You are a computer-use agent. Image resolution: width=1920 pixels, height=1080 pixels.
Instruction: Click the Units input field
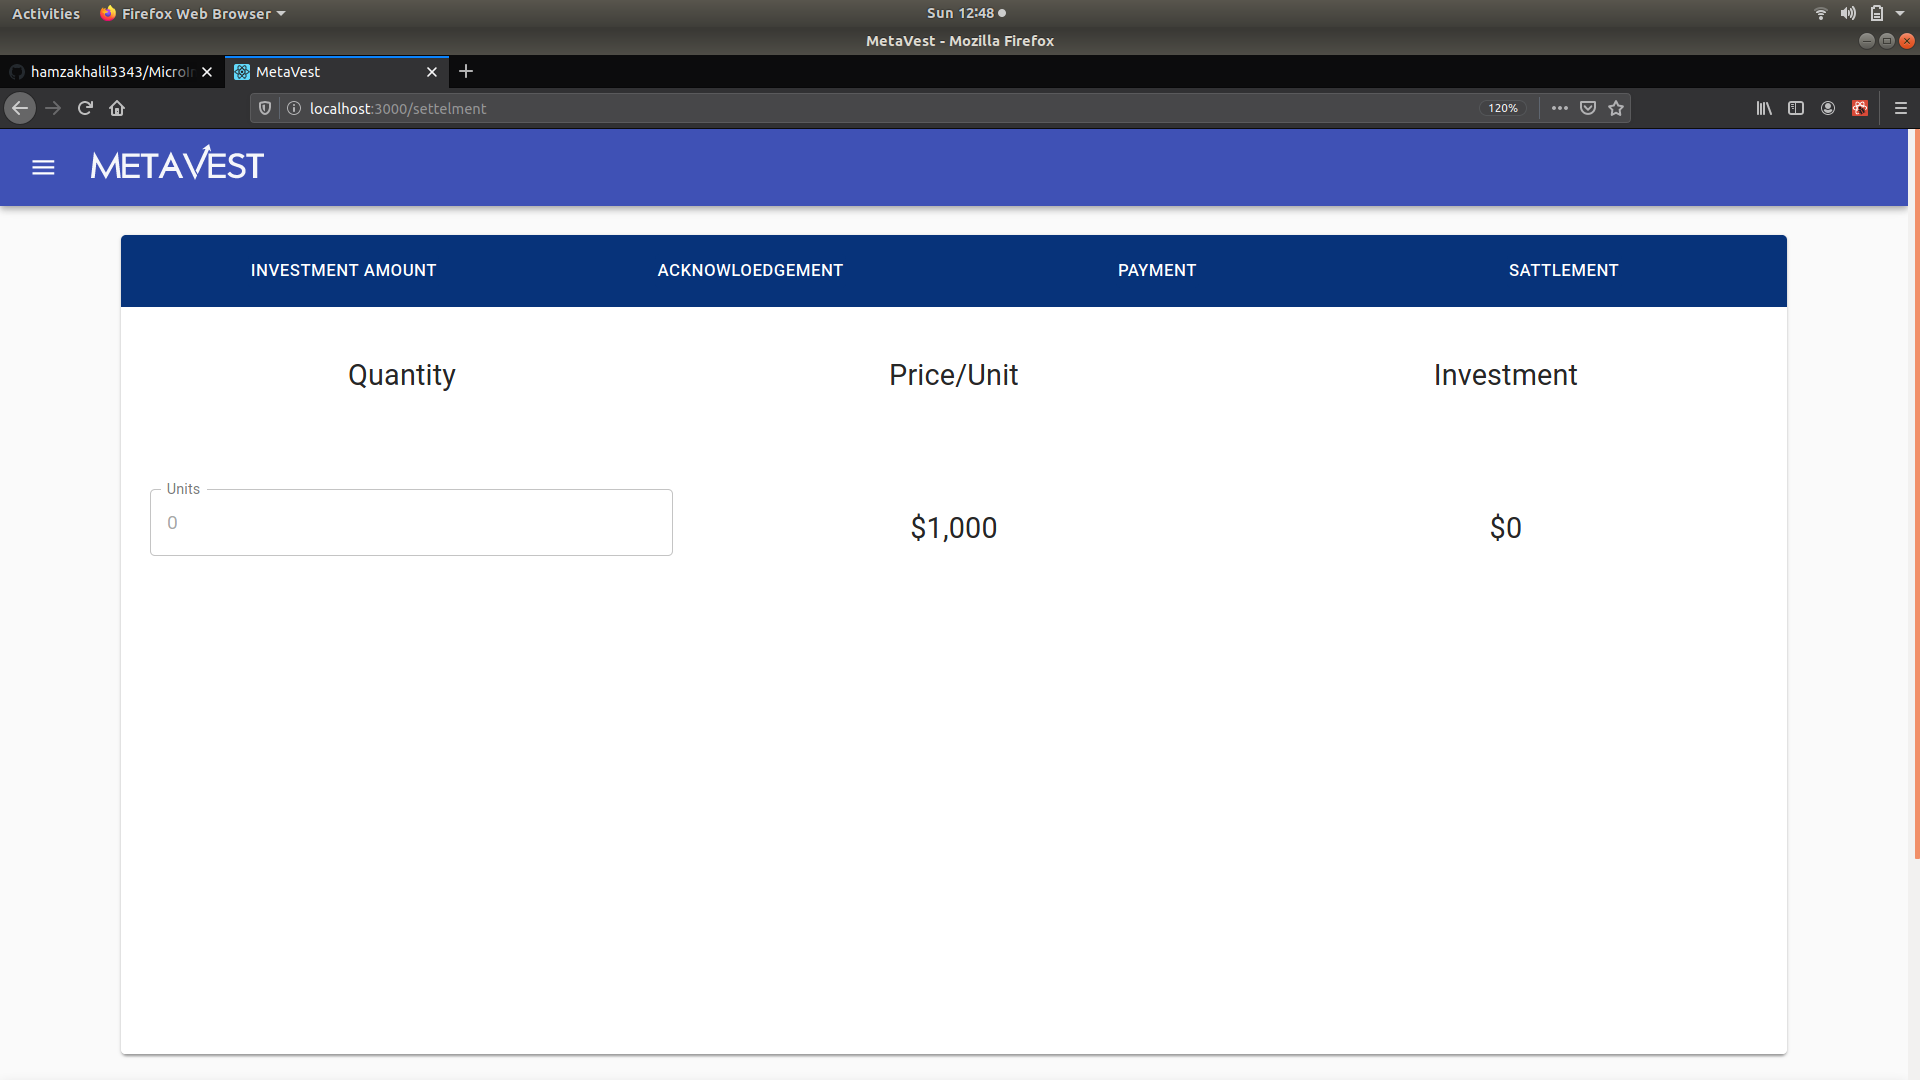411,523
